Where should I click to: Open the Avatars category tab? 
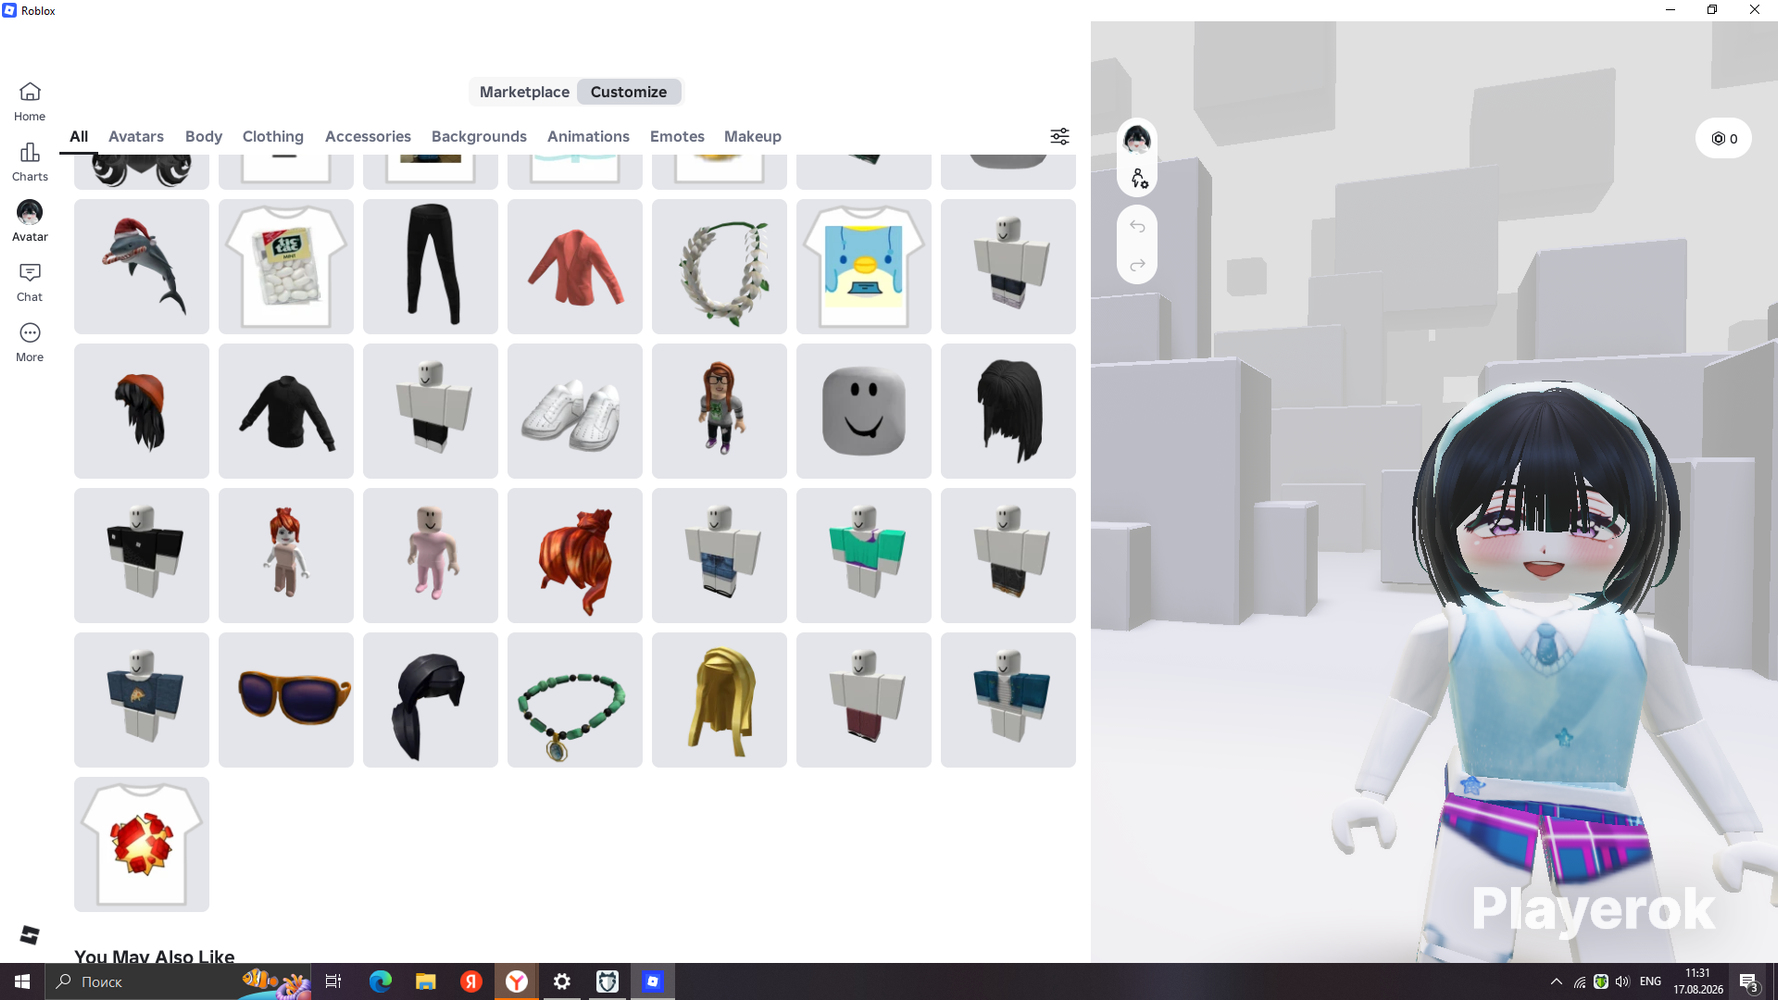[136, 136]
